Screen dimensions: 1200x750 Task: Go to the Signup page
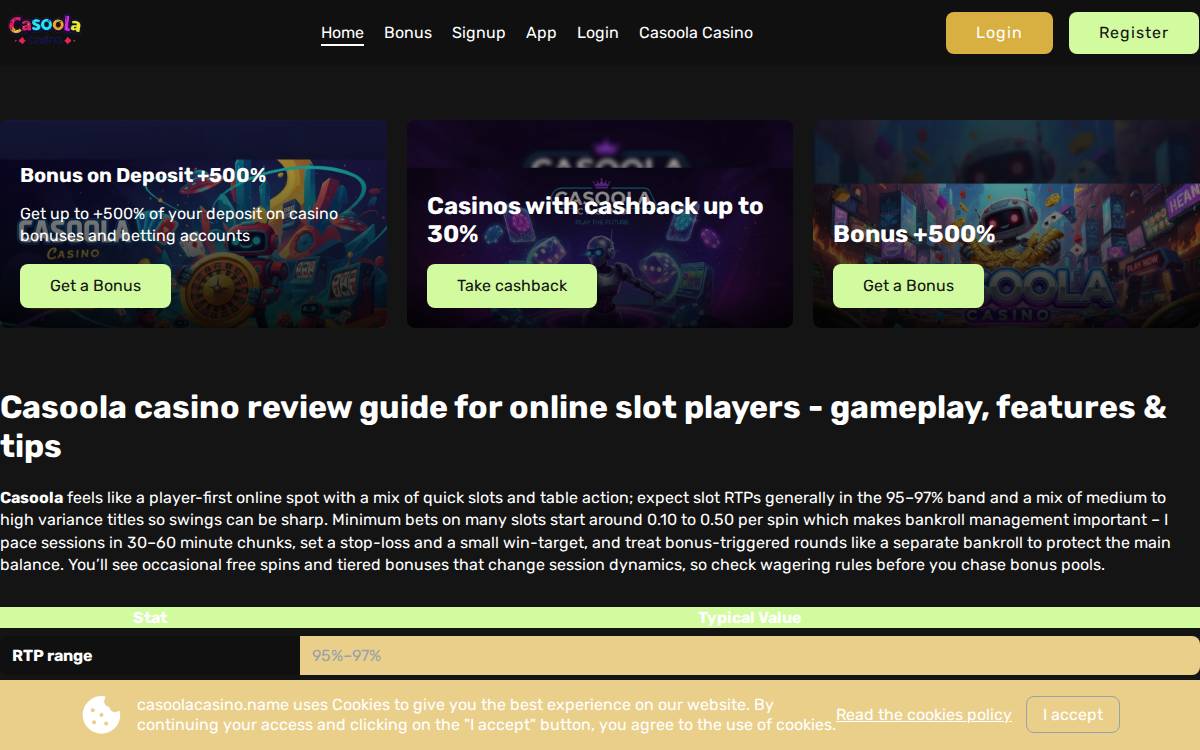pyautogui.click(x=479, y=32)
